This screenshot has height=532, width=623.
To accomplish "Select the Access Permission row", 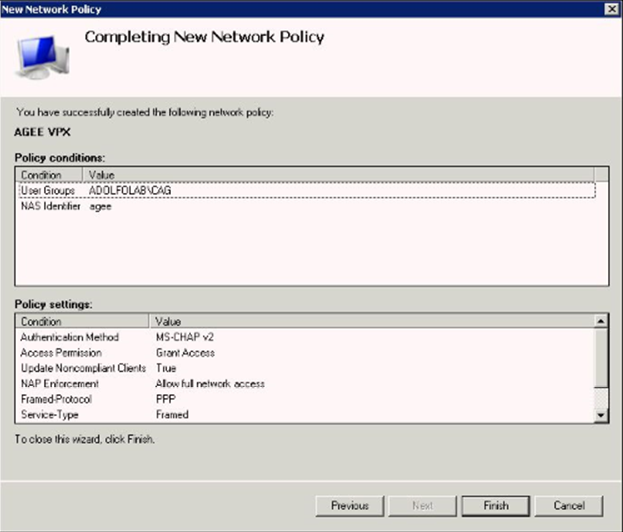I will [x=305, y=353].
